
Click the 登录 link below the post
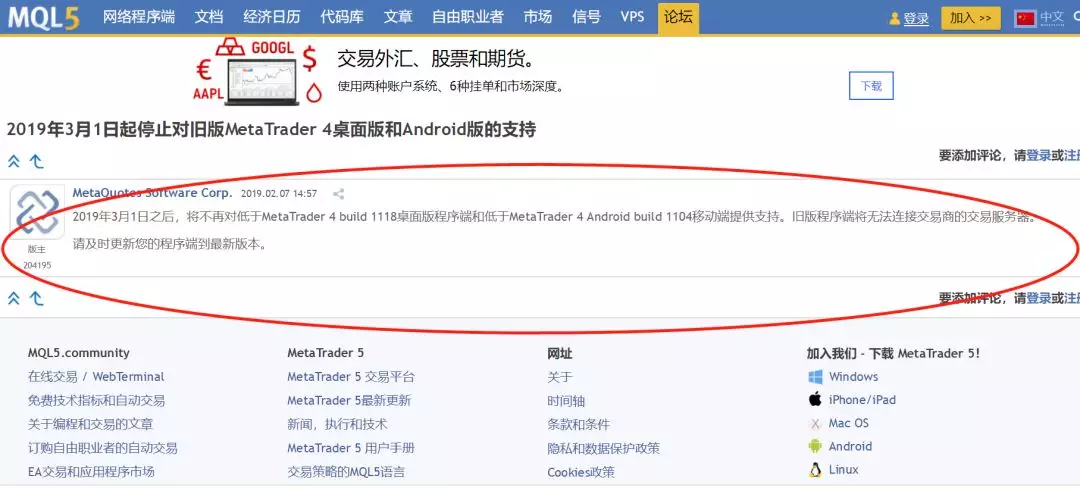(x=1039, y=298)
